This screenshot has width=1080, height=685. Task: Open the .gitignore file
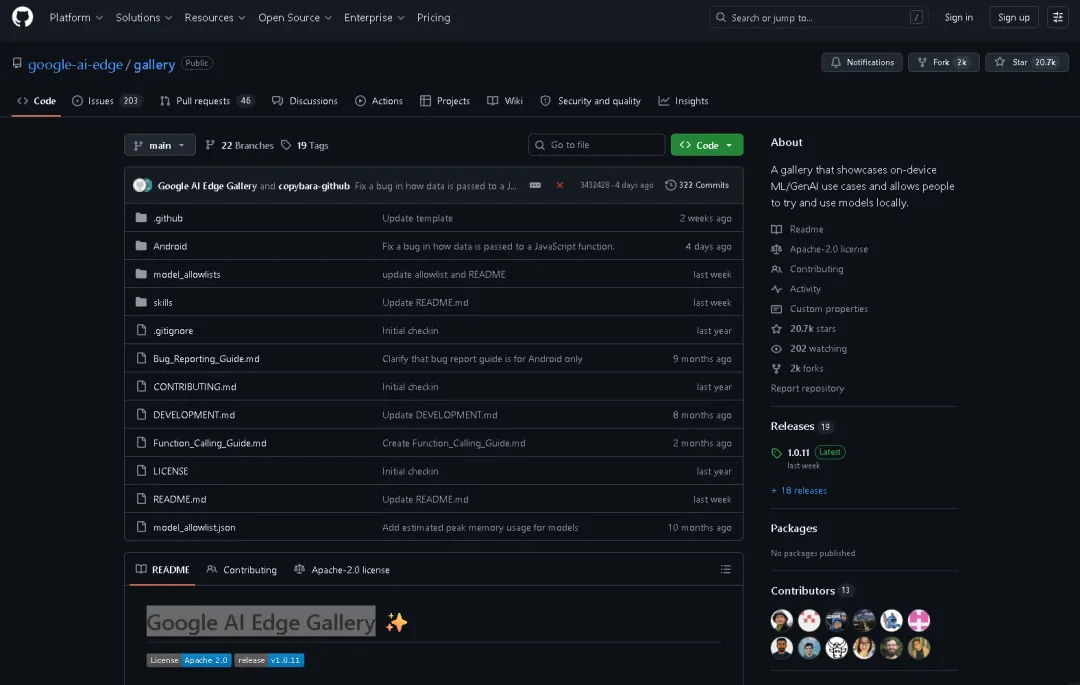point(173,331)
